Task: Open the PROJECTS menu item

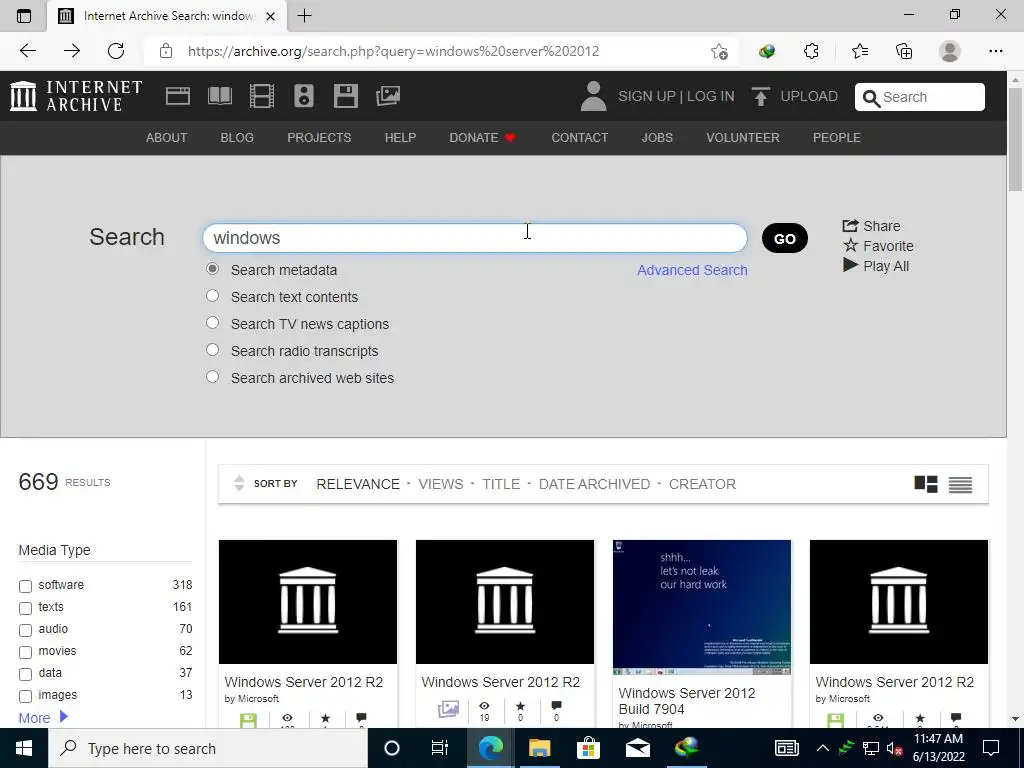Action: tap(319, 138)
